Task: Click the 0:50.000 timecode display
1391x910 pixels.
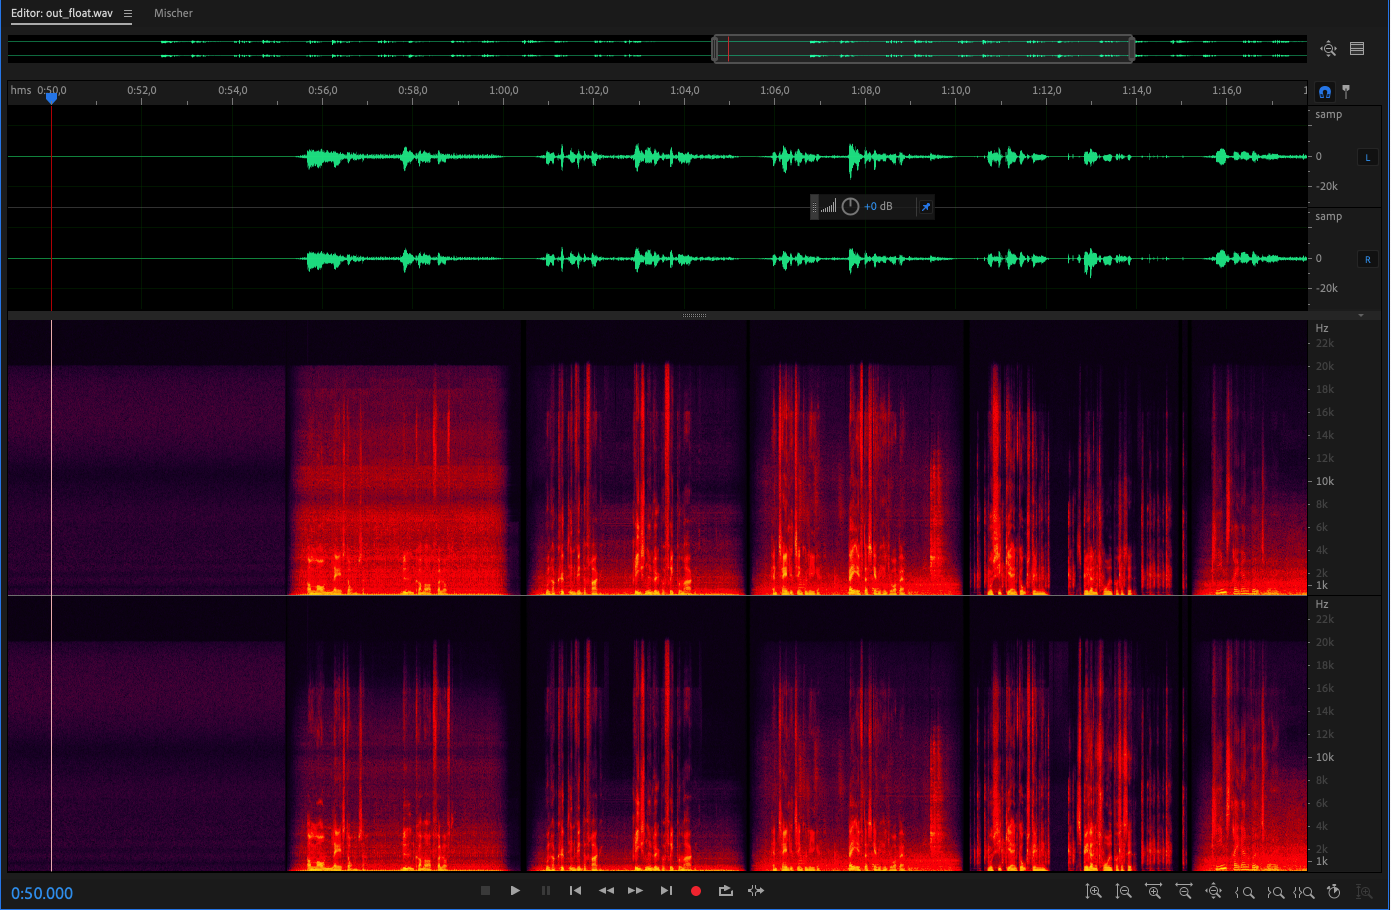Action: [x=42, y=893]
